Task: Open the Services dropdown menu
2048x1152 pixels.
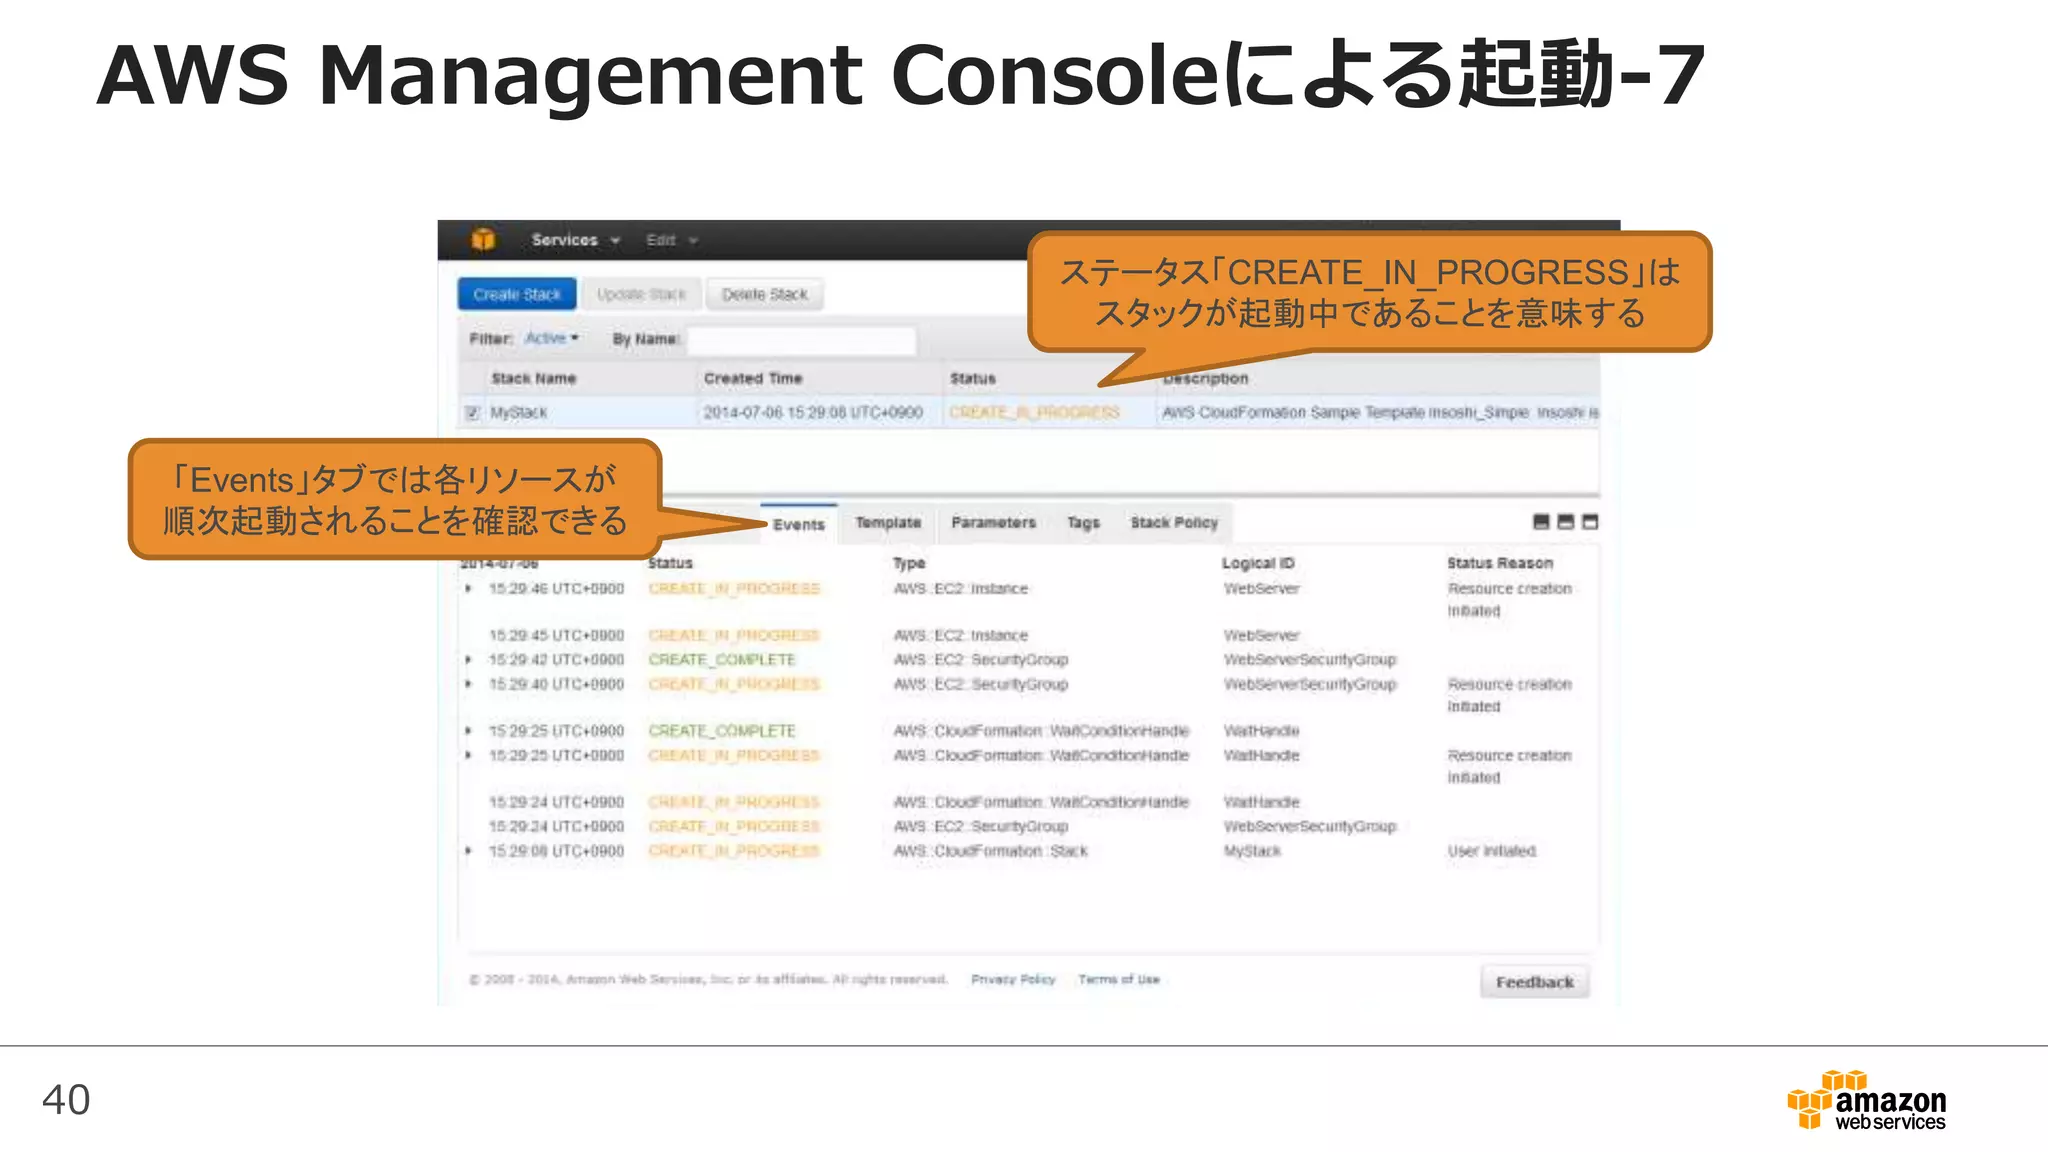Action: tap(576, 240)
